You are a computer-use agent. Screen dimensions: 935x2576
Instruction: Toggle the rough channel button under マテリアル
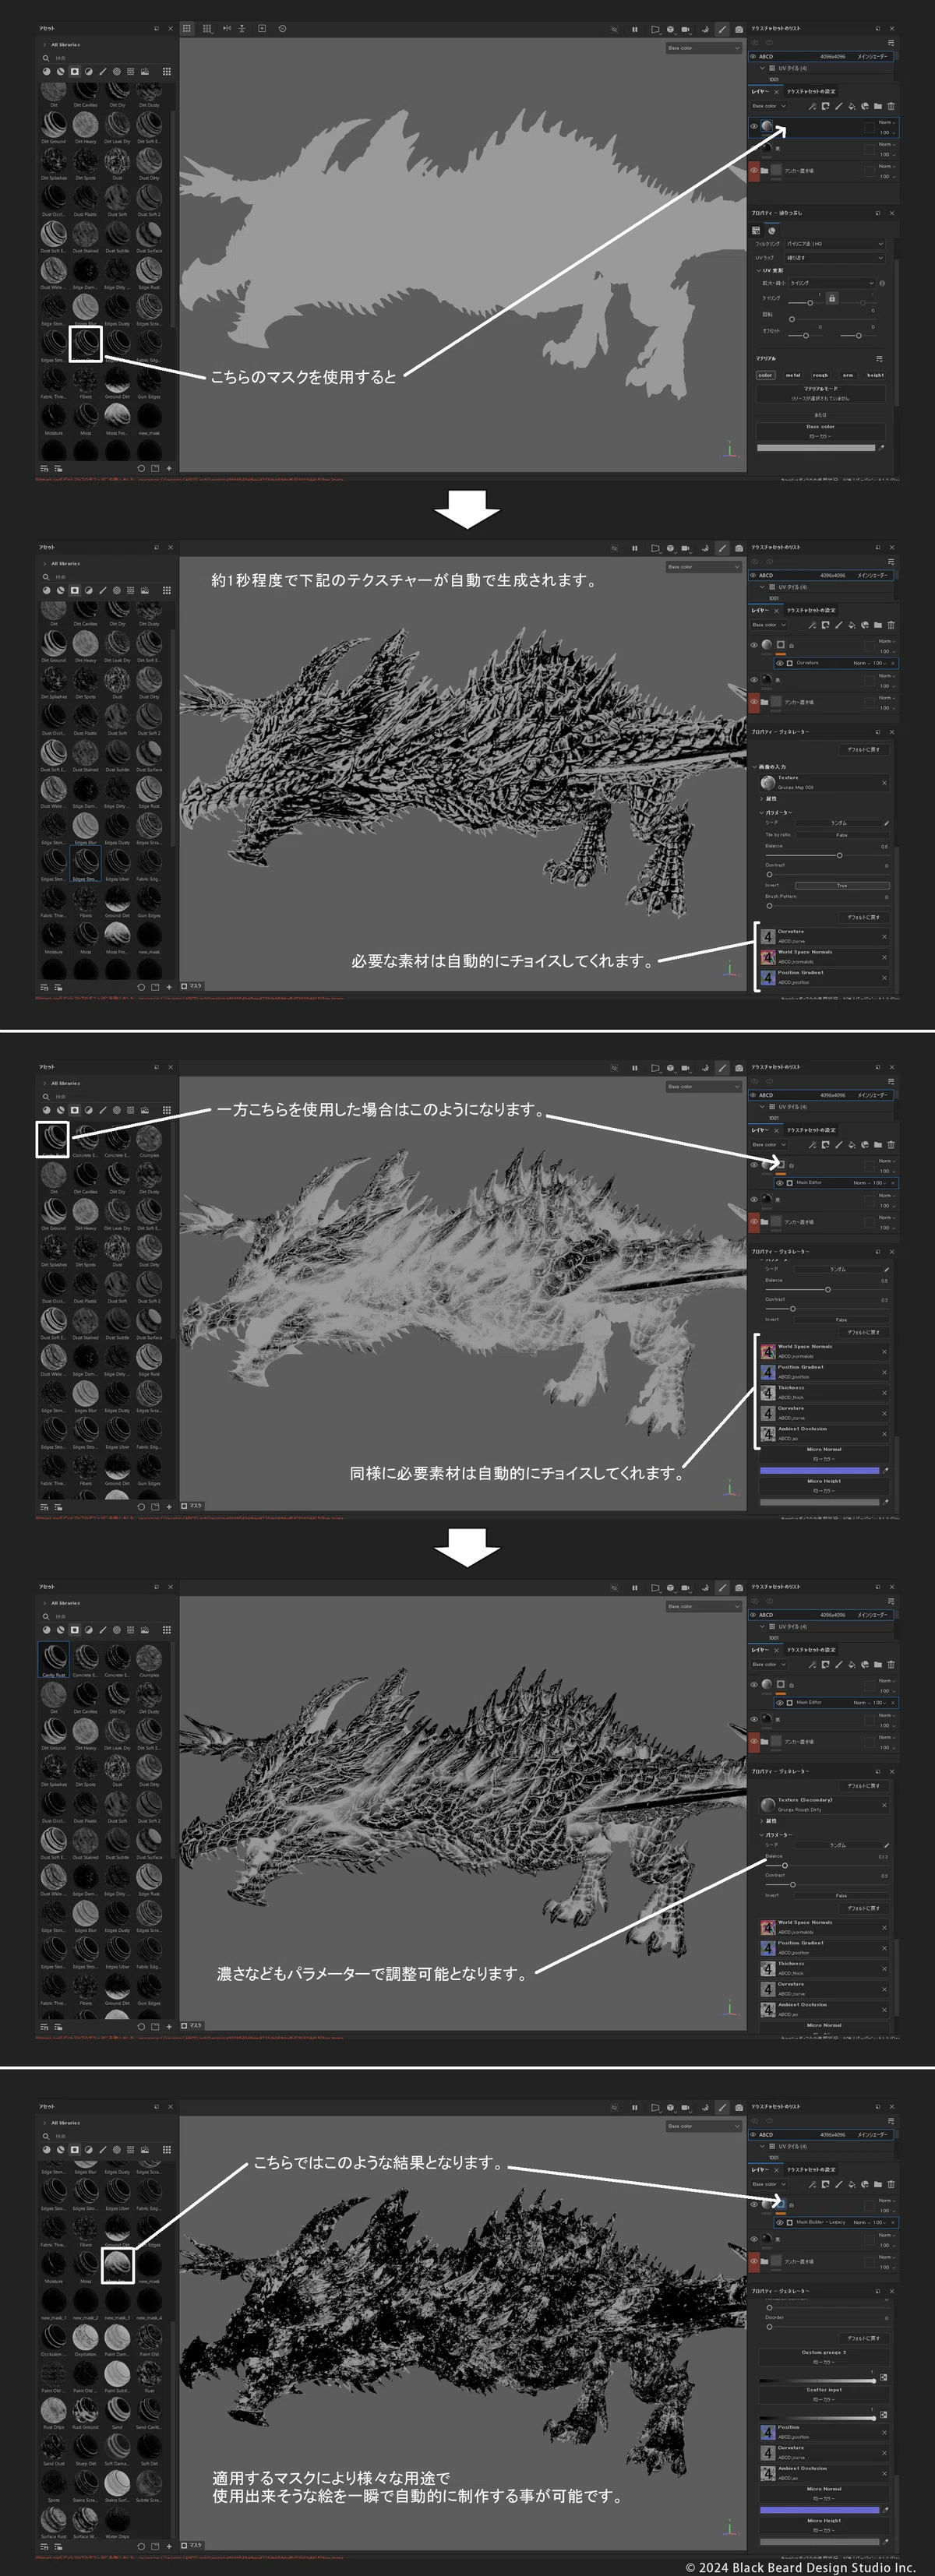tap(820, 375)
